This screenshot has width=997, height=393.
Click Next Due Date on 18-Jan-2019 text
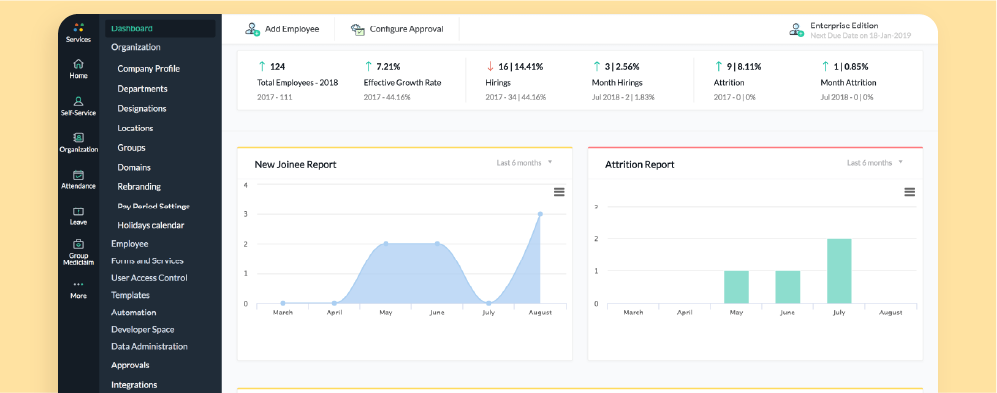click(x=860, y=36)
